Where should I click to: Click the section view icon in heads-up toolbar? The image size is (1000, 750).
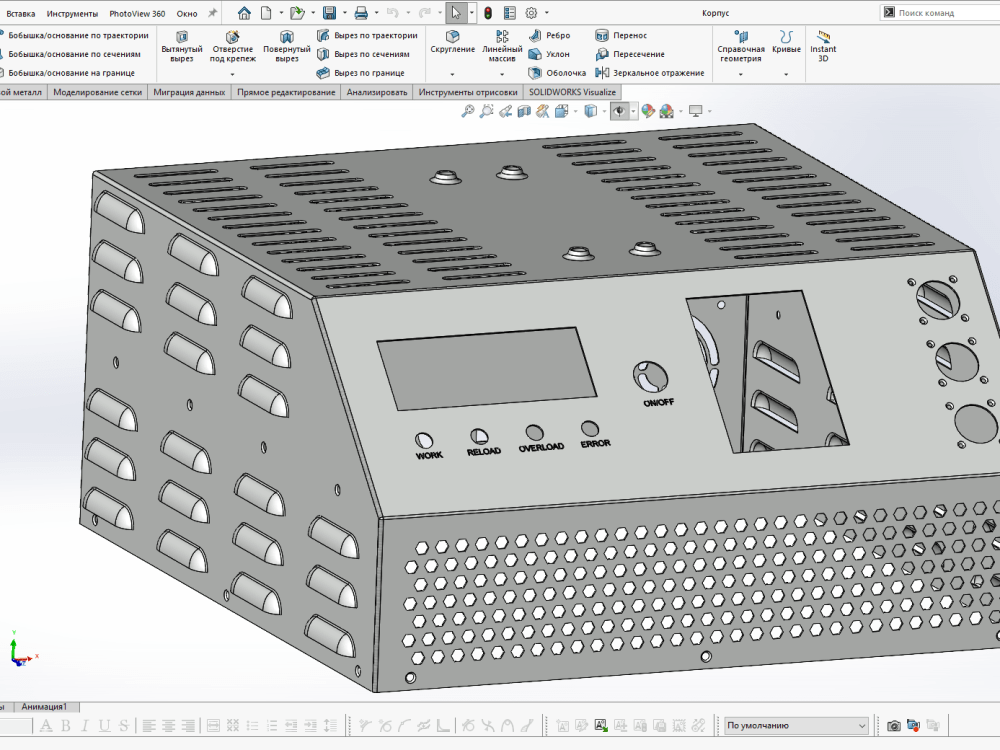pyautogui.click(x=524, y=111)
